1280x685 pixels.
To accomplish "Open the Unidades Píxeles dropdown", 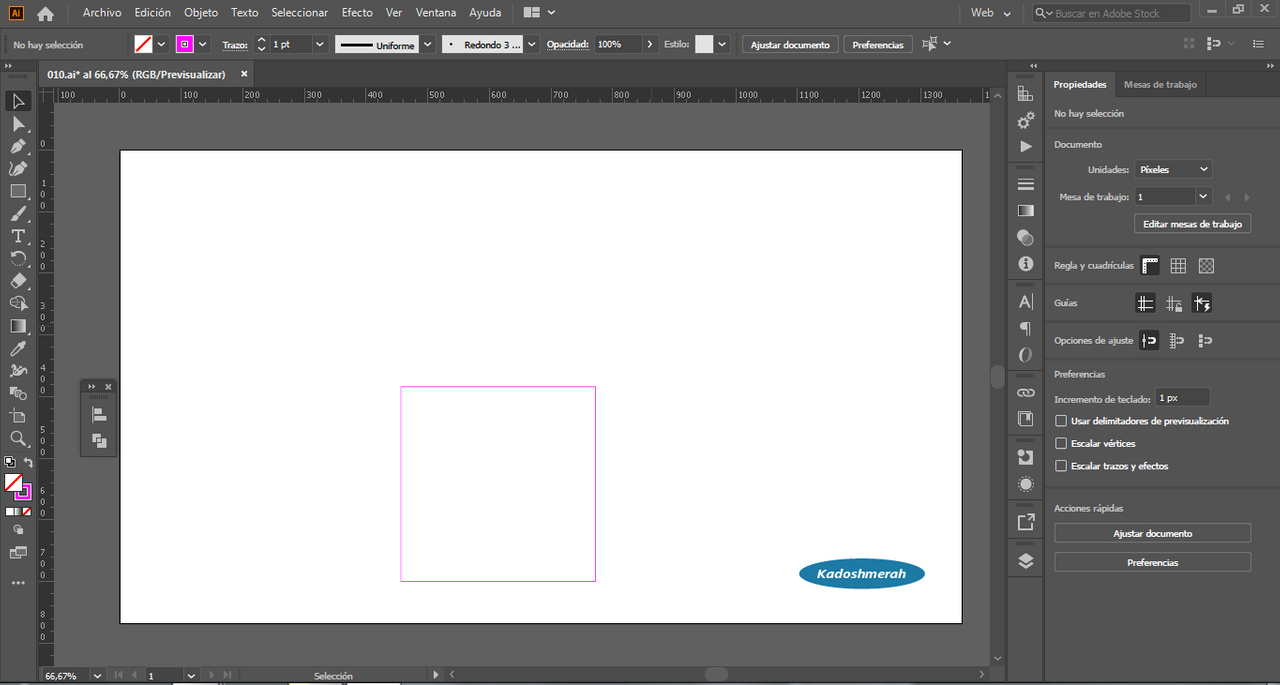I will (1173, 170).
